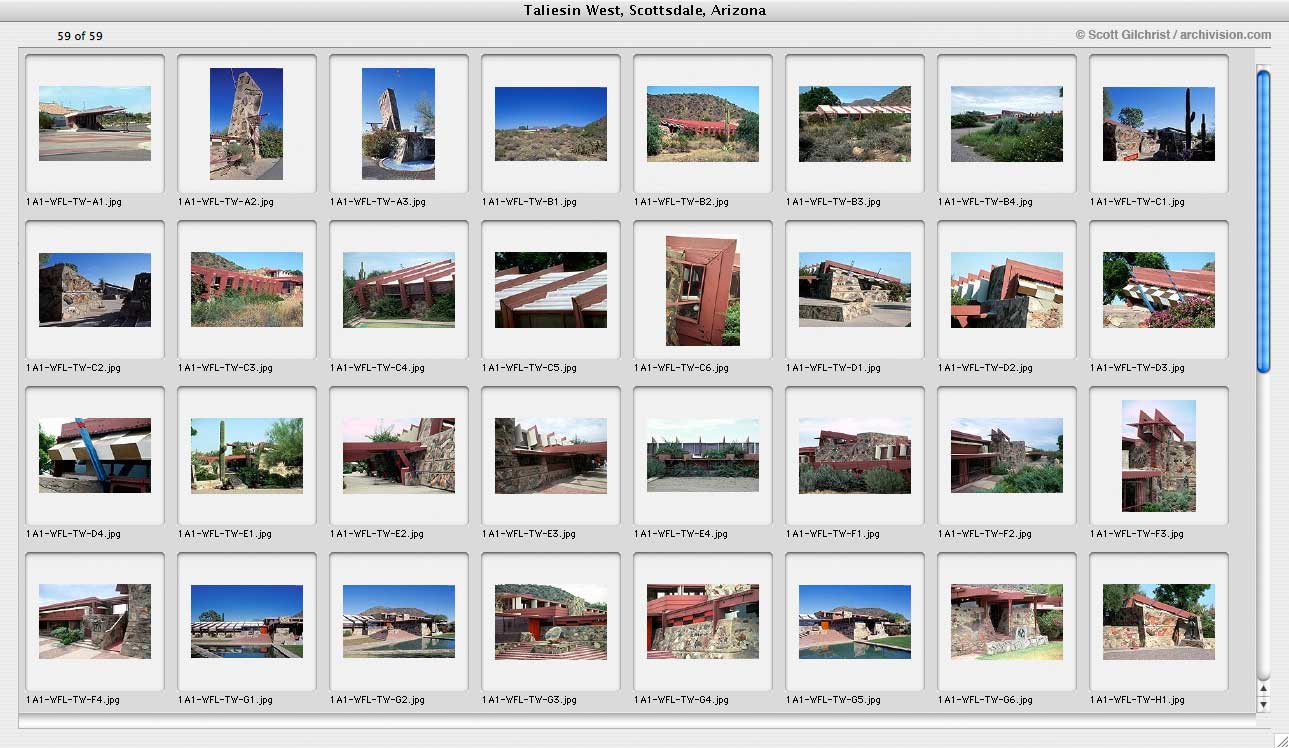The image size is (1289, 748).
Task: Click filename label 1A1-WFL-TW-C1.jpg
Action: [1138, 202]
